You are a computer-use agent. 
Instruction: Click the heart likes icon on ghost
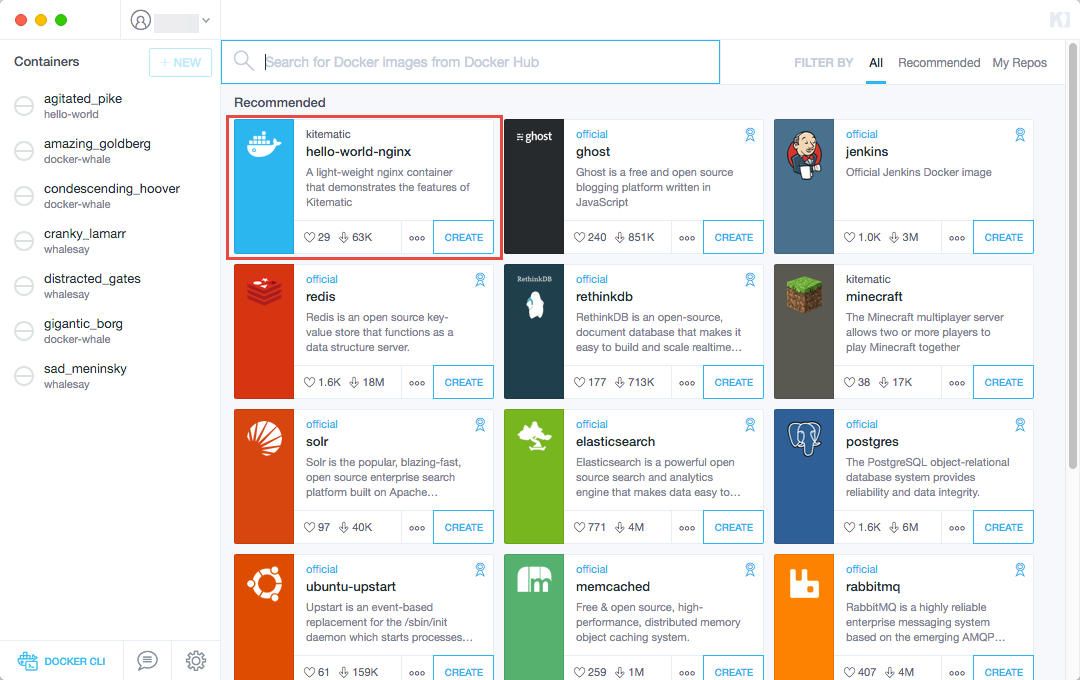point(579,237)
